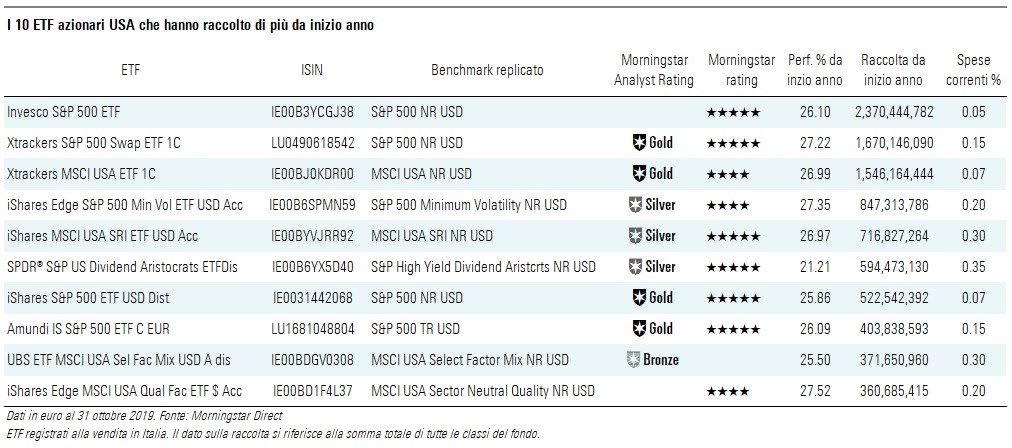Screen dimensions: 1012x448
Task: Click the 27.52 performance value
Action: click(813, 391)
